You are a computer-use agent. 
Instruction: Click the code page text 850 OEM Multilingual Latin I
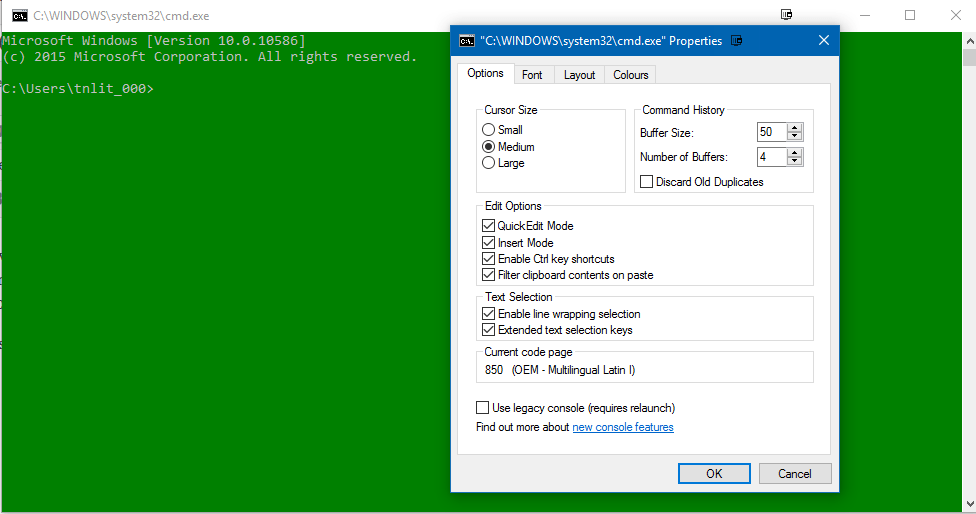coord(560,370)
